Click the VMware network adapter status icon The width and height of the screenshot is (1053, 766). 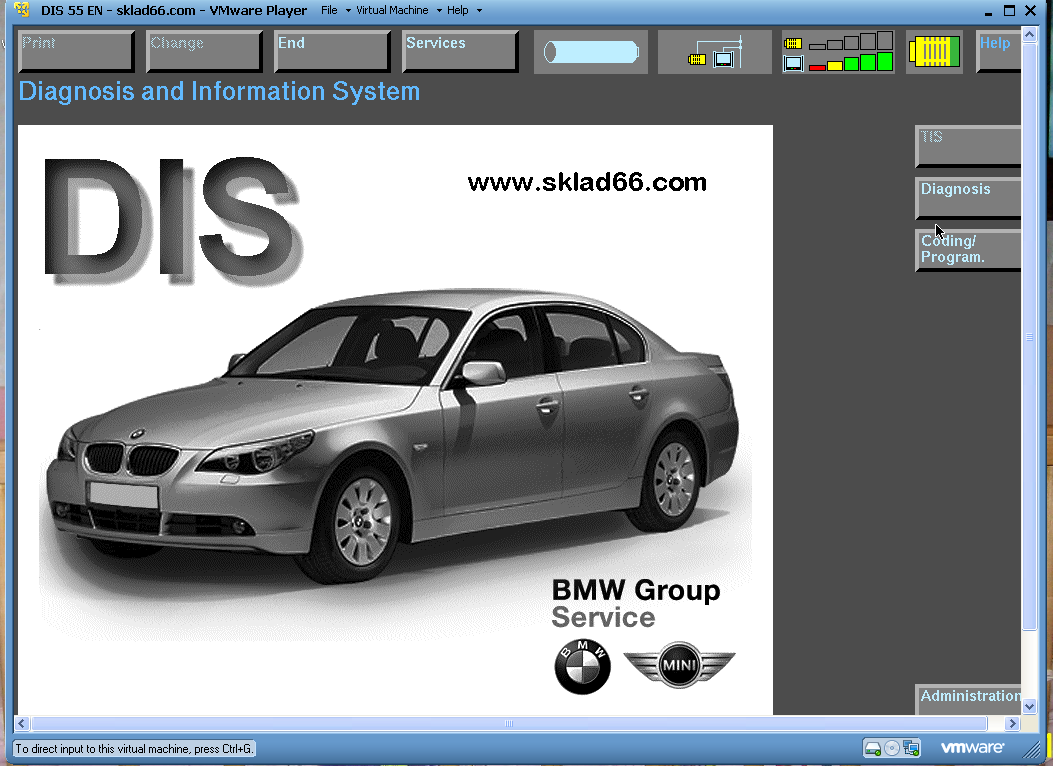tap(911, 748)
